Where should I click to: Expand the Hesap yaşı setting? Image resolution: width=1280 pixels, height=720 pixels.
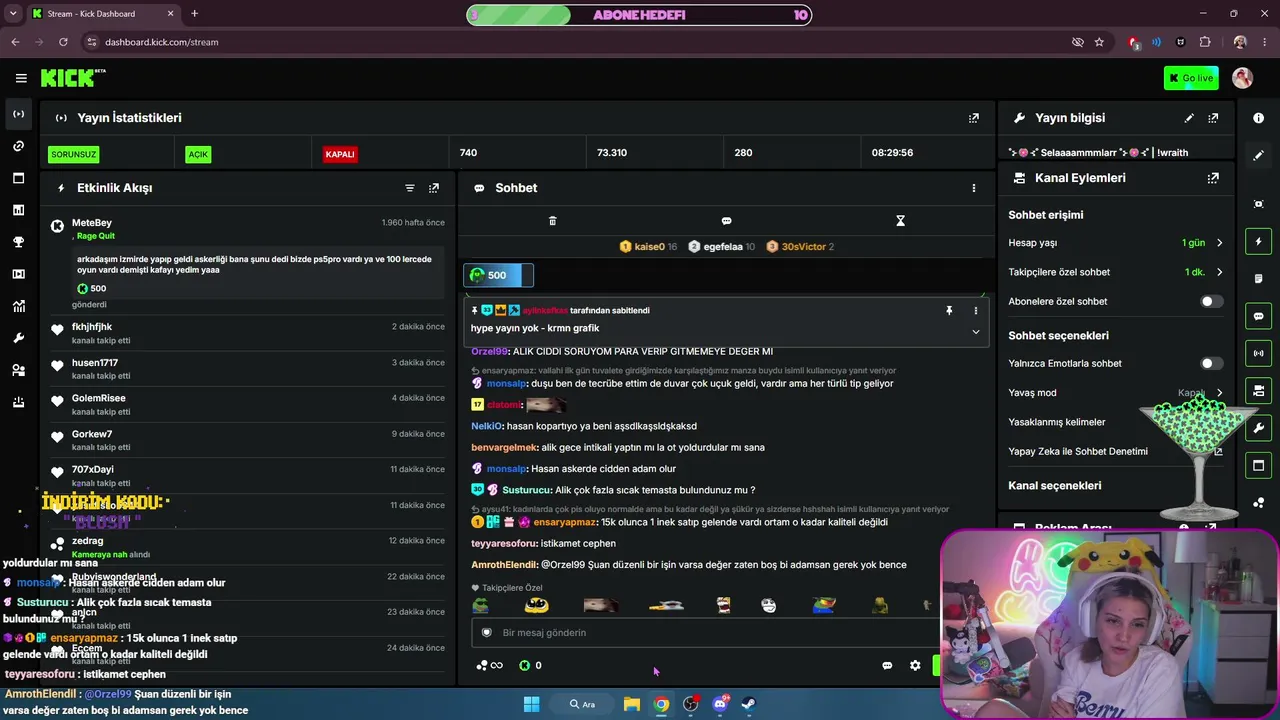1219,243
